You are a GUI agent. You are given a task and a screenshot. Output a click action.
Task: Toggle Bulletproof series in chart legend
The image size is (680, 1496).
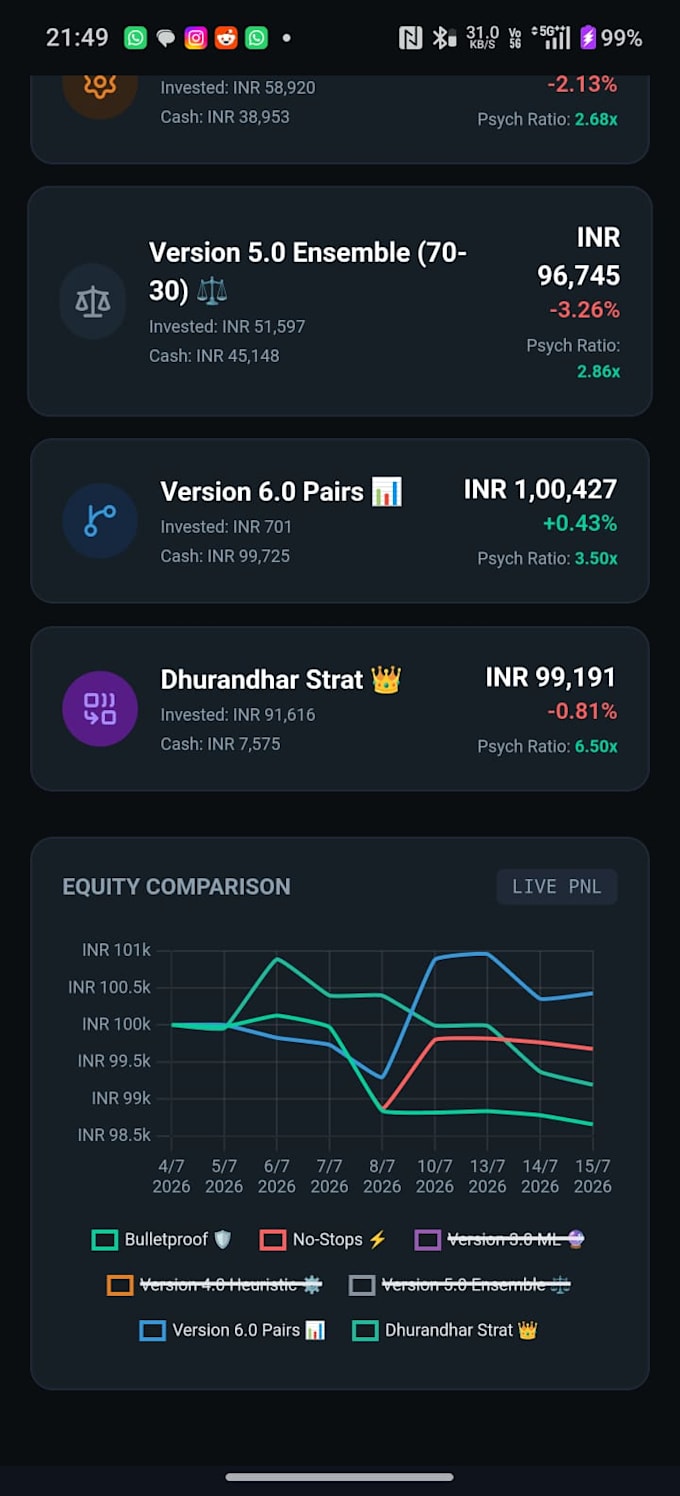[162, 1240]
